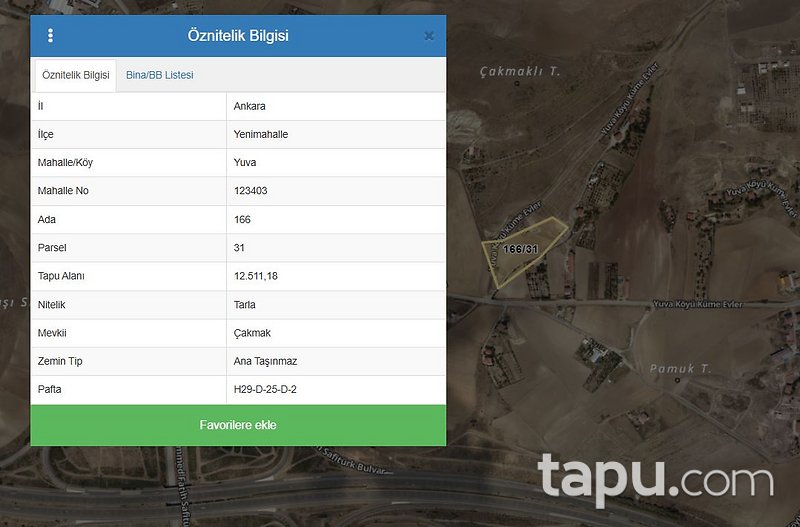Select the Tarla value in Nitelik row
This screenshot has height=527, width=800.
pyautogui.click(x=245, y=304)
